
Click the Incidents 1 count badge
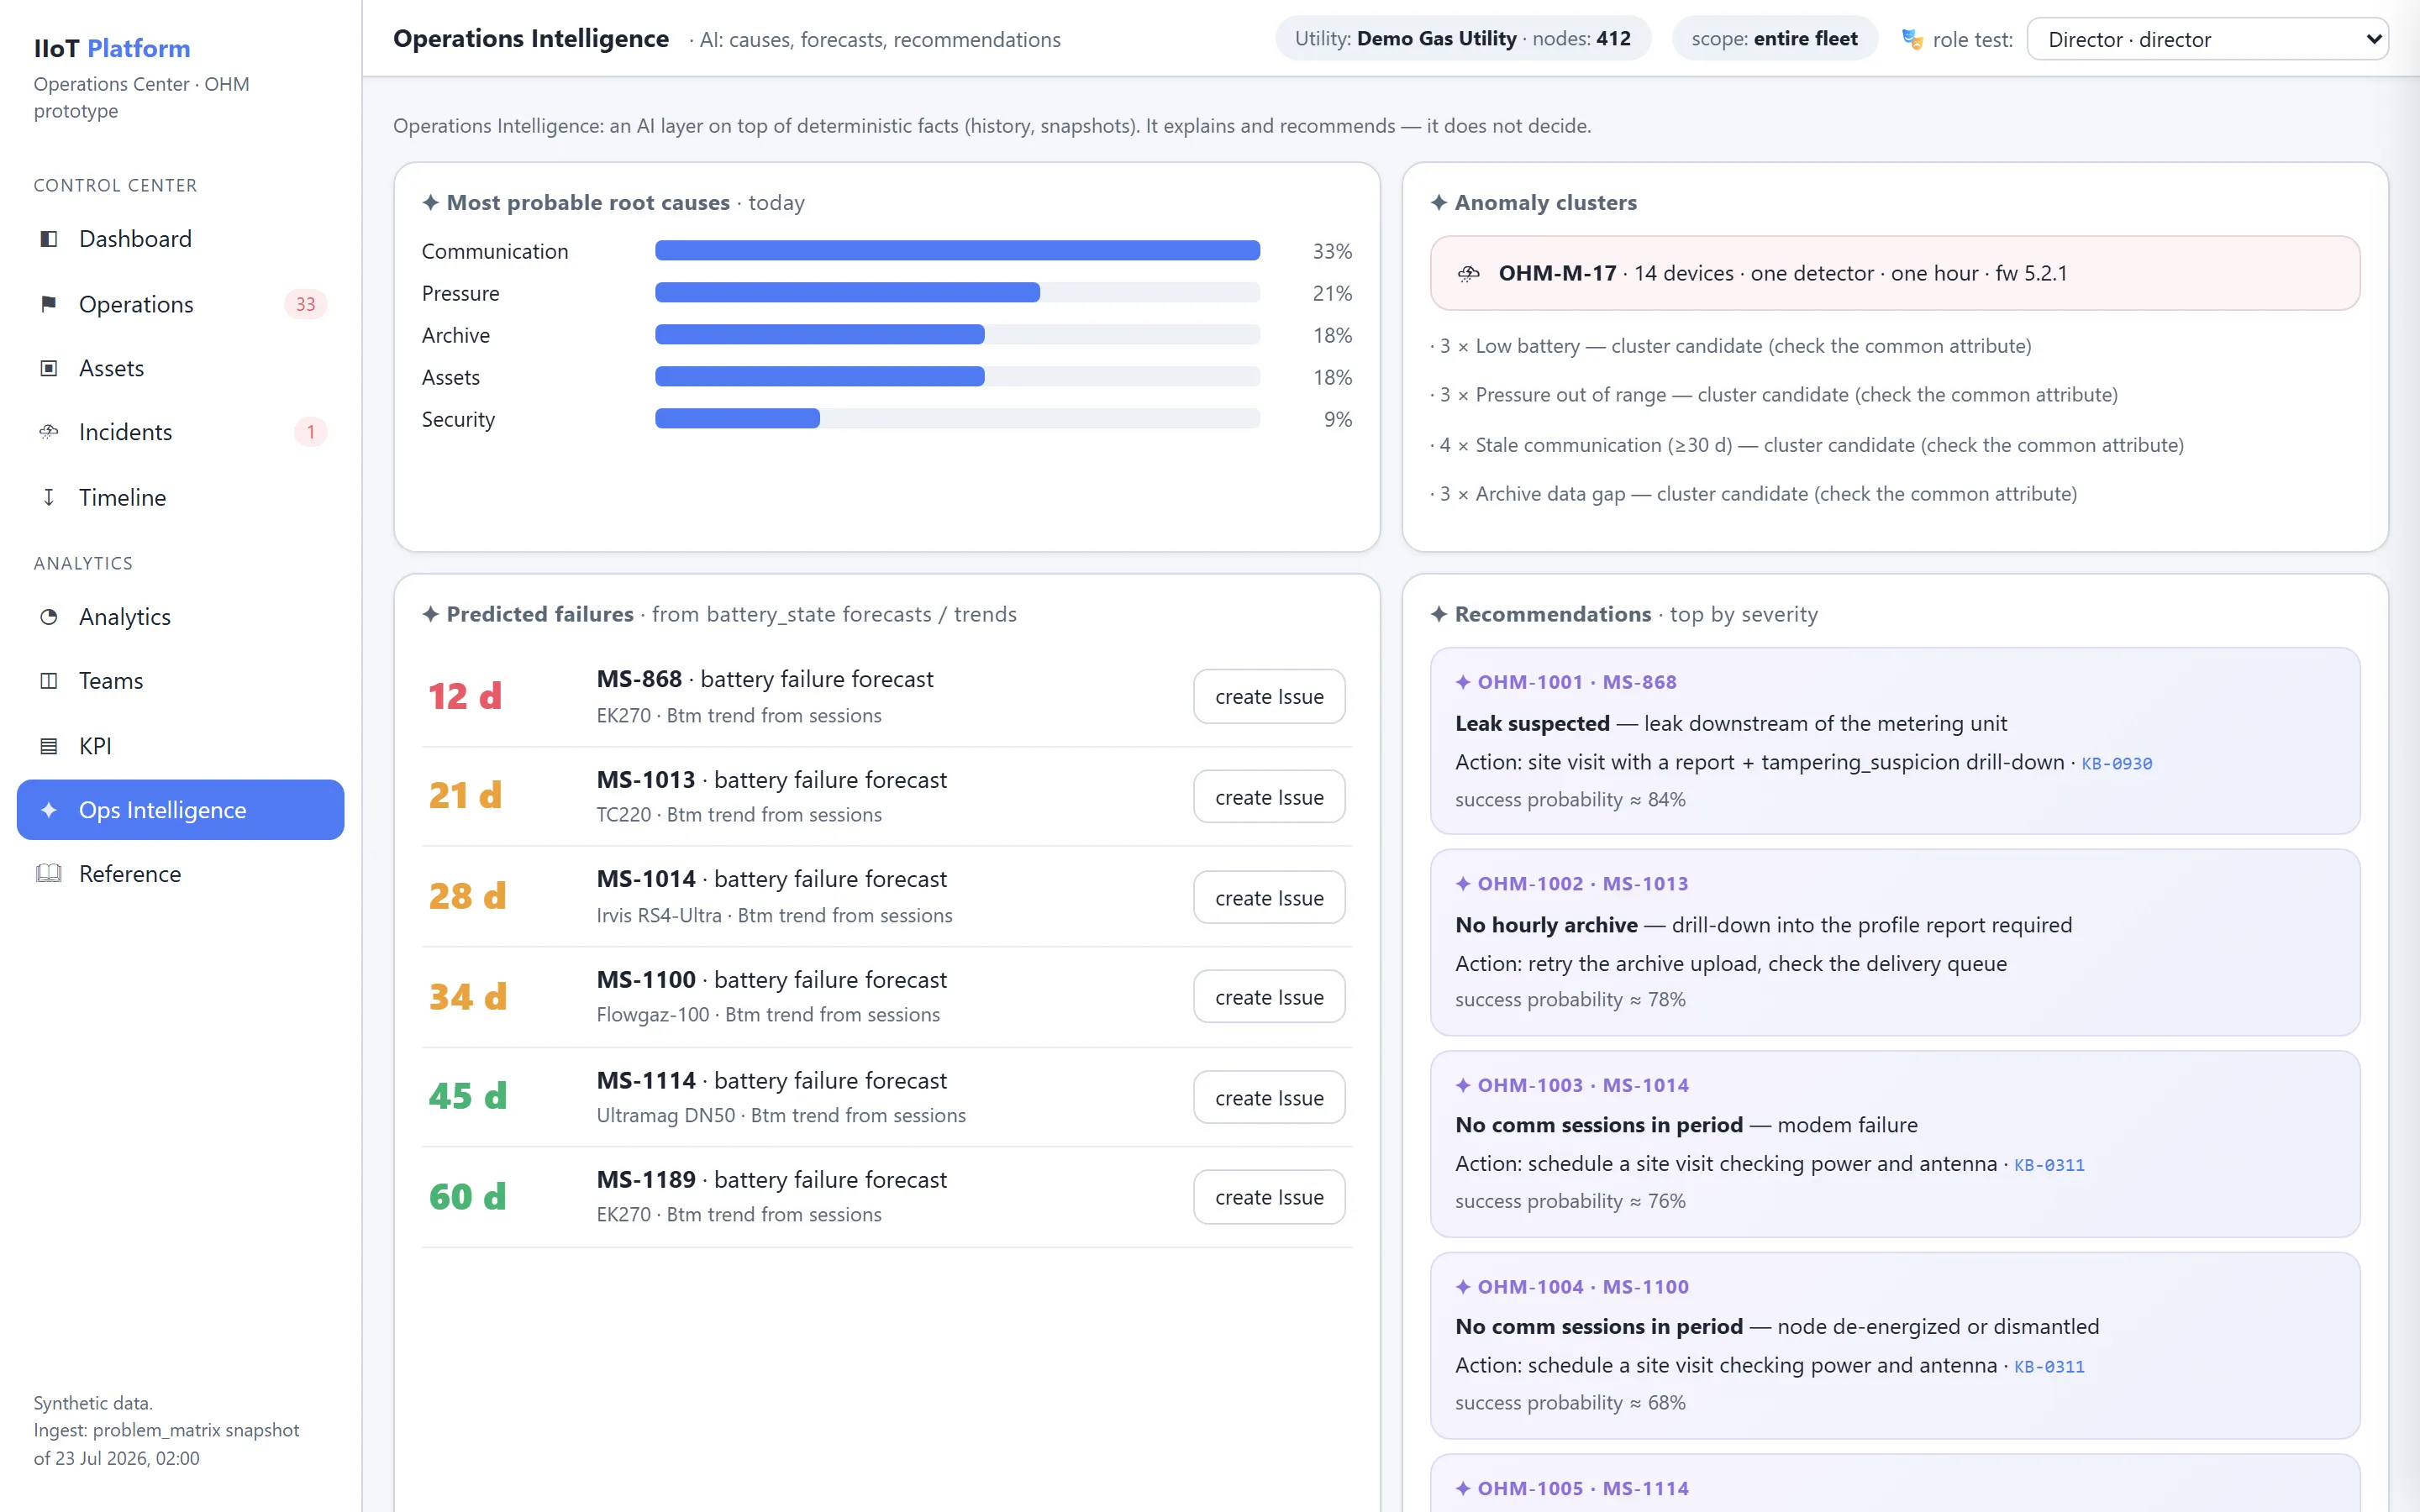tap(310, 432)
